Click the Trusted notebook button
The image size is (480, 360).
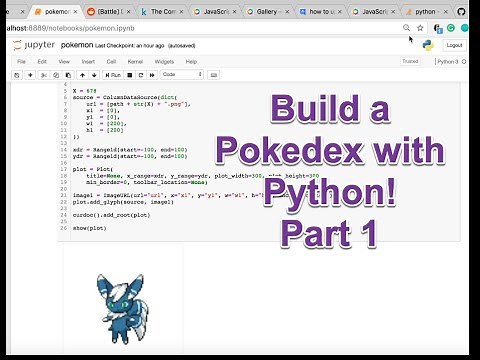[410, 61]
